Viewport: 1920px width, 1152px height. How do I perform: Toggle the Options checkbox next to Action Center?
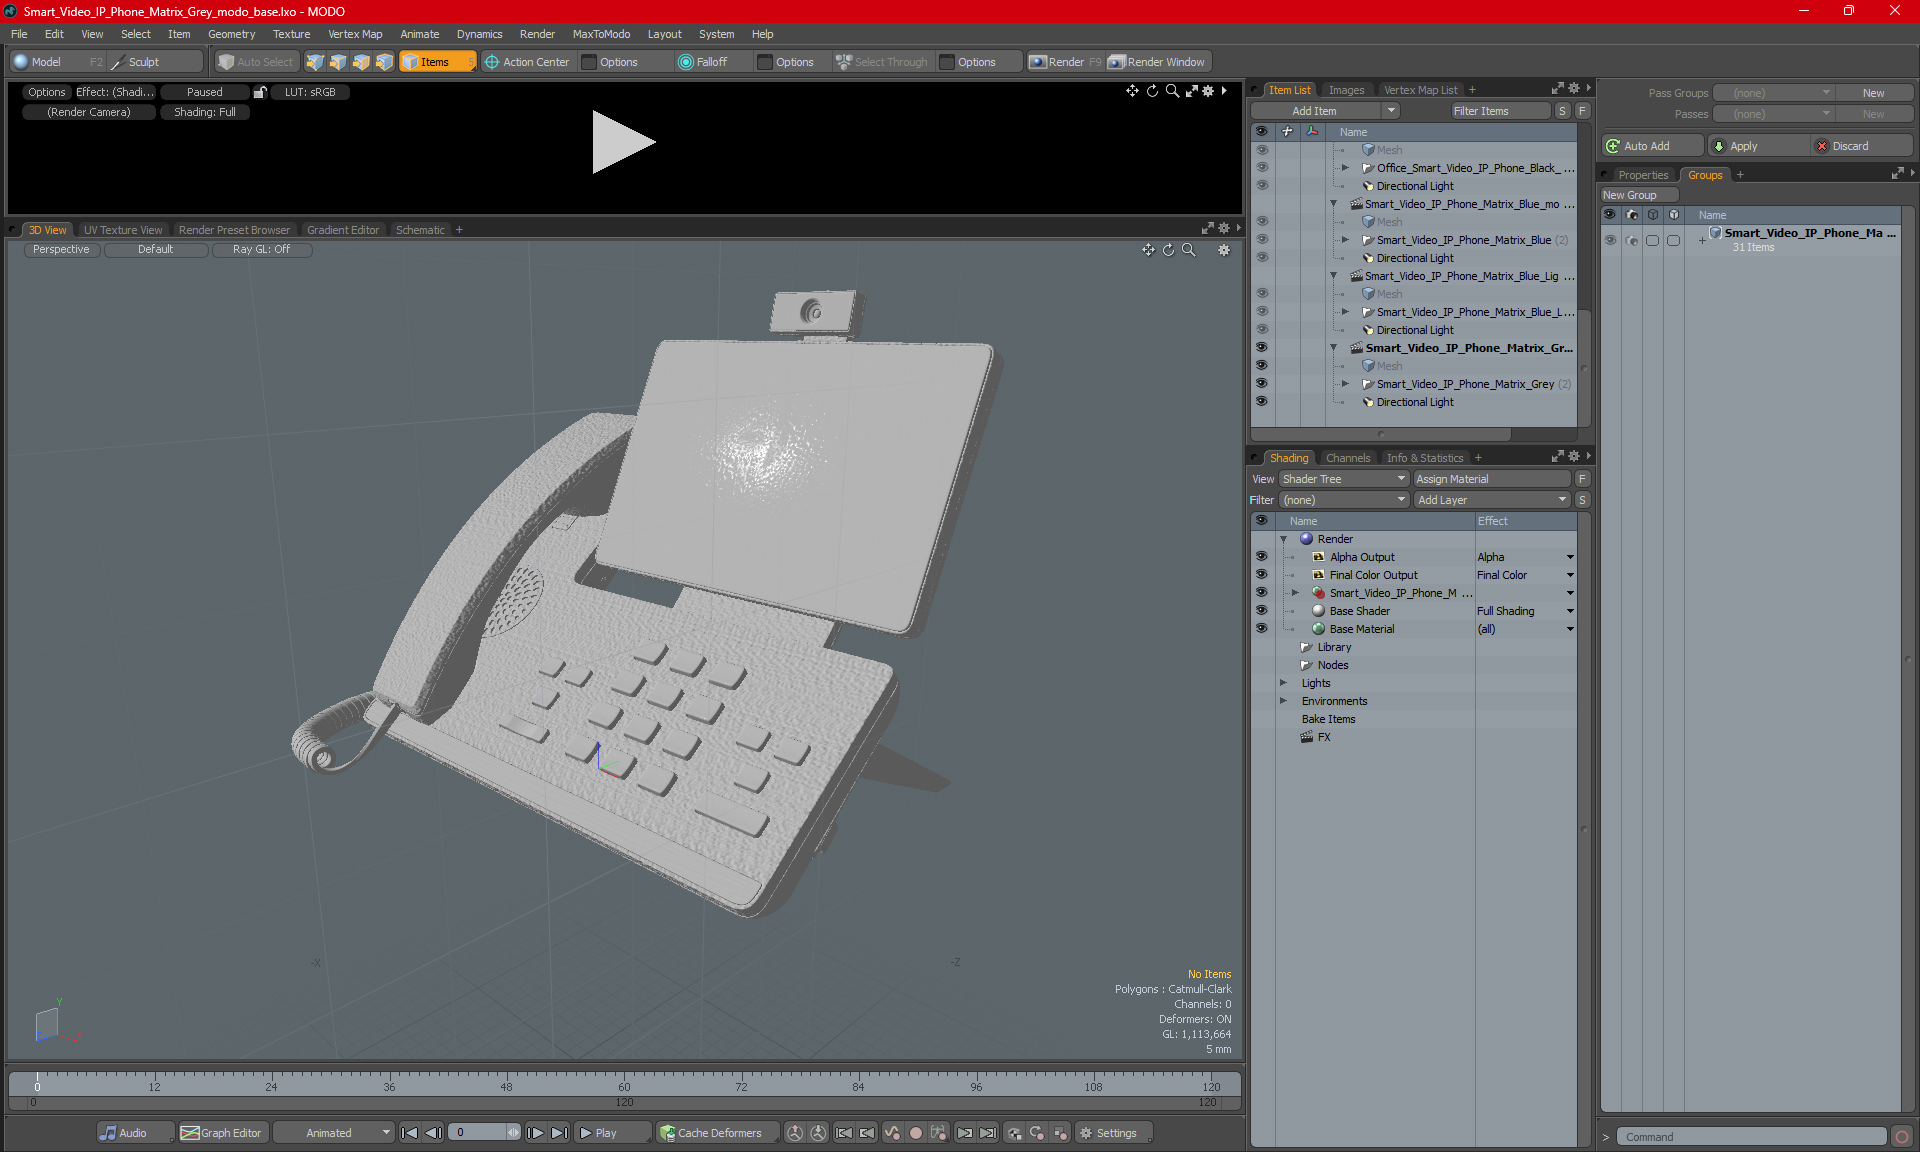point(590,62)
